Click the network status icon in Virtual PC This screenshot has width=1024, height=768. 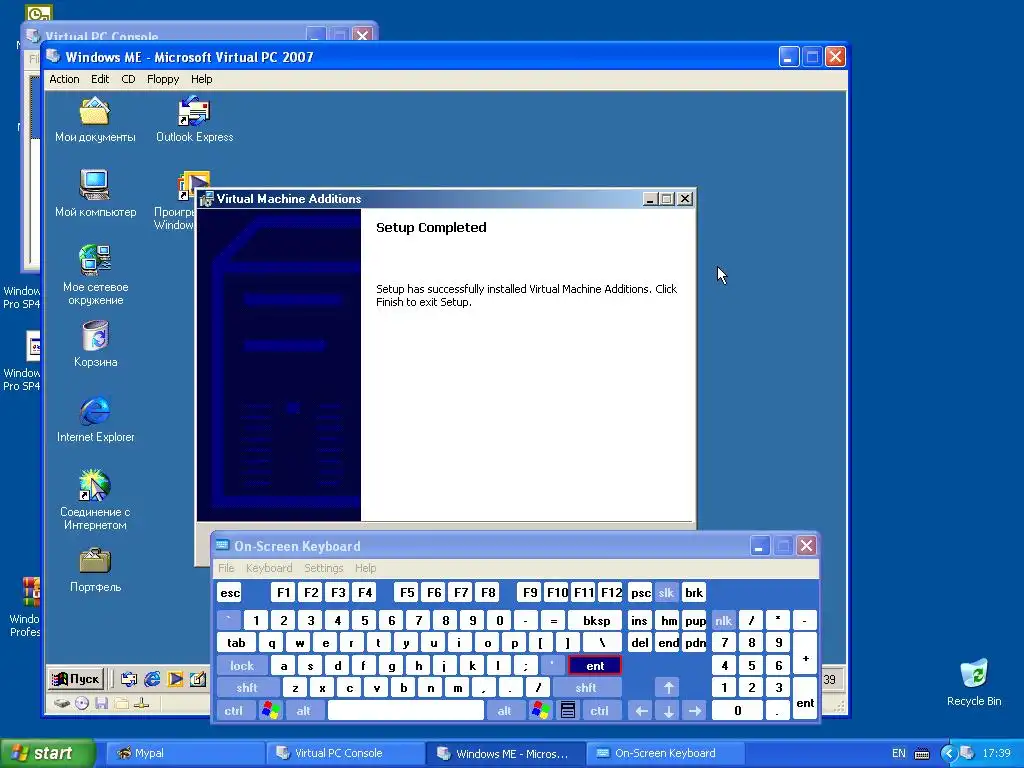[142, 703]
